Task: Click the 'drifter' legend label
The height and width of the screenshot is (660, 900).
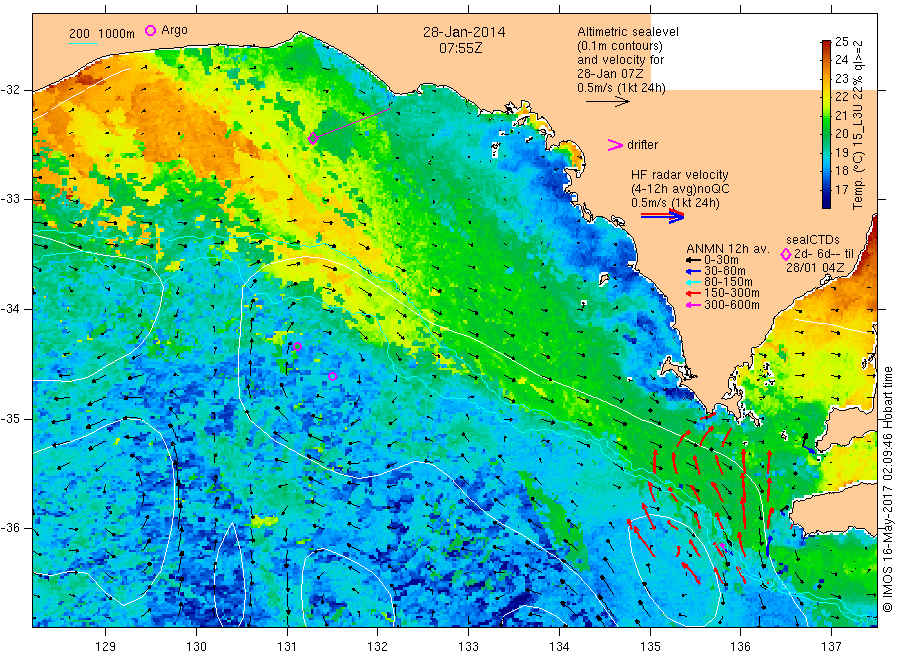Action: point(642,145)
